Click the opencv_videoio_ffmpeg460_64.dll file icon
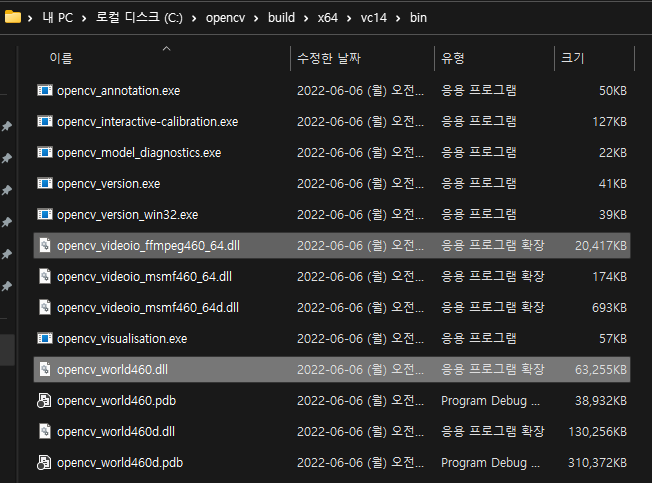The image size is (652, 483). (45, 245)
